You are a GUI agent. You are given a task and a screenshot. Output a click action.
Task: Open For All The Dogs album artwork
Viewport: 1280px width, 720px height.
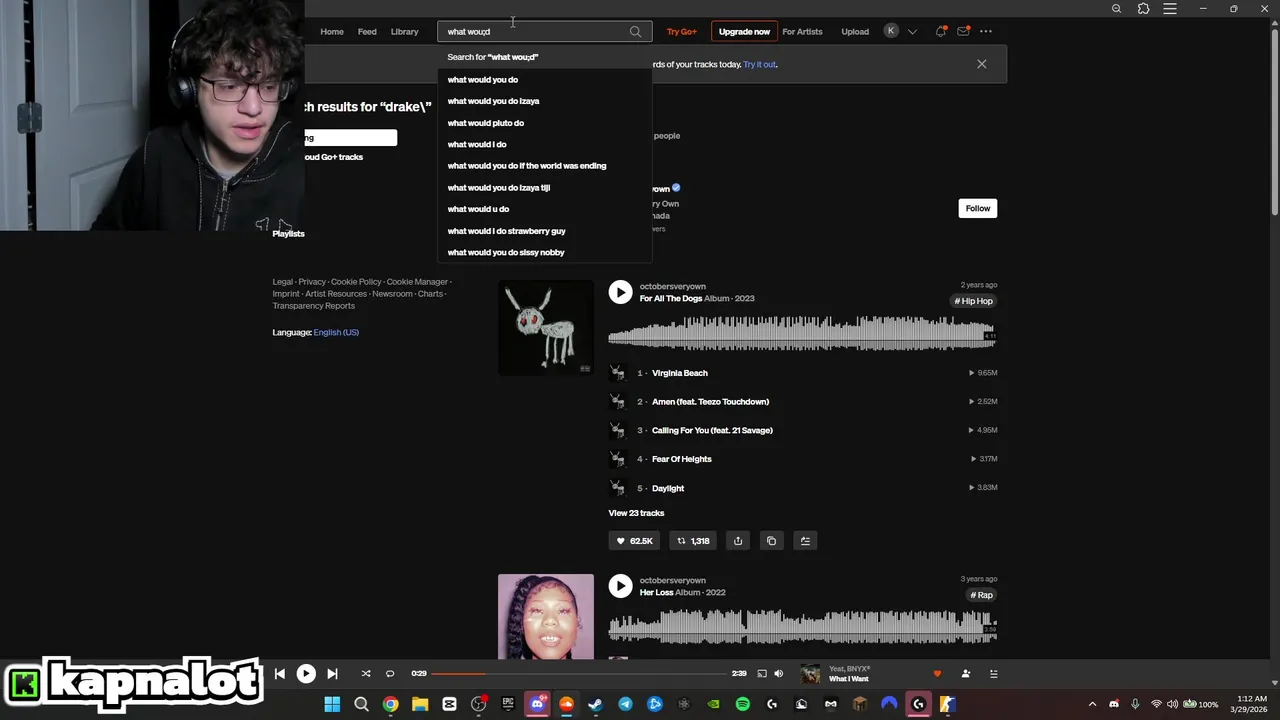tap(546, 328)
